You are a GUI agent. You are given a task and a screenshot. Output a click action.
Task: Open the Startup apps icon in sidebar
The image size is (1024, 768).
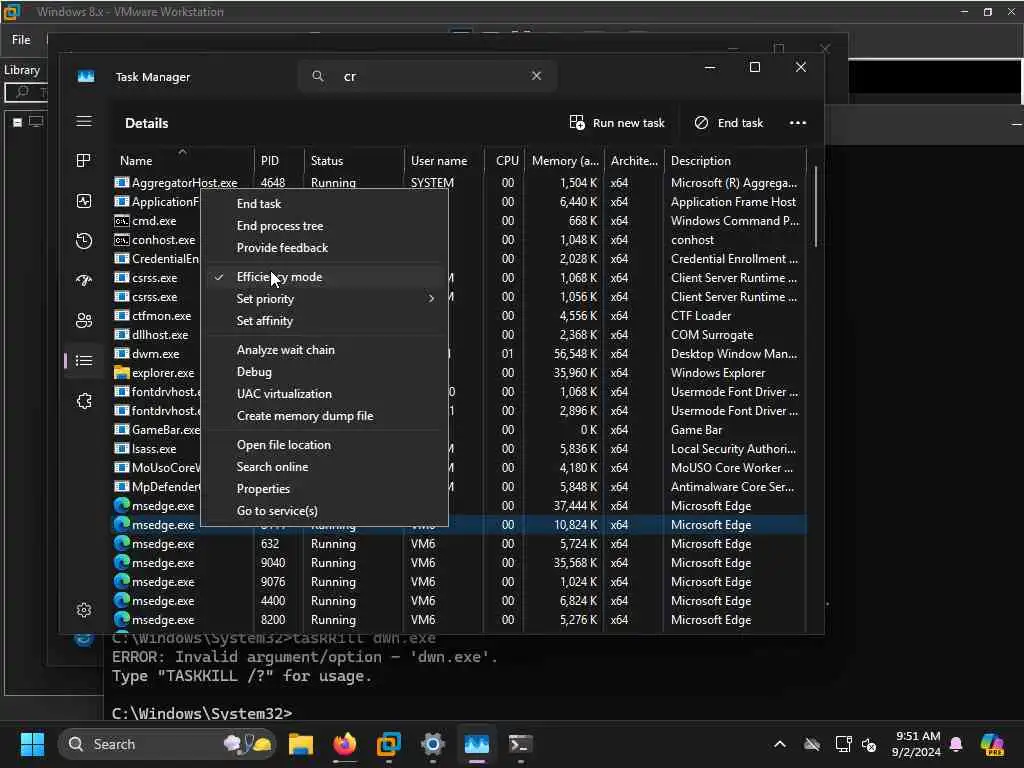pos(84,281)
